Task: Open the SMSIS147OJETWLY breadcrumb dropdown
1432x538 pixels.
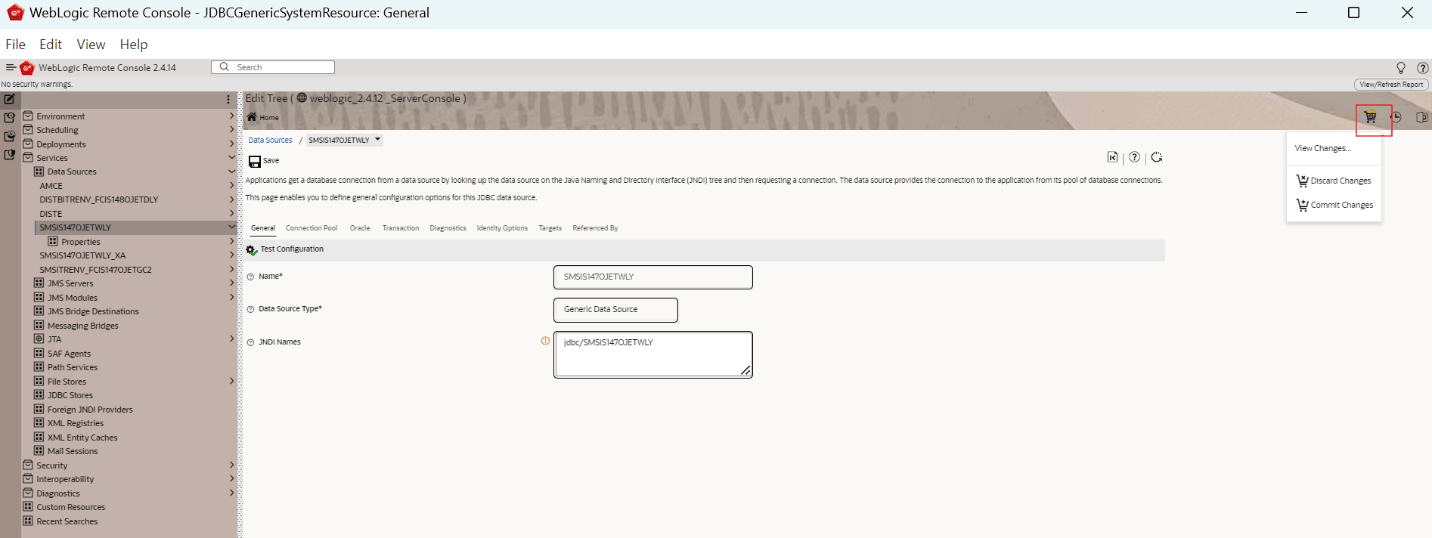Action: (378, 140)
